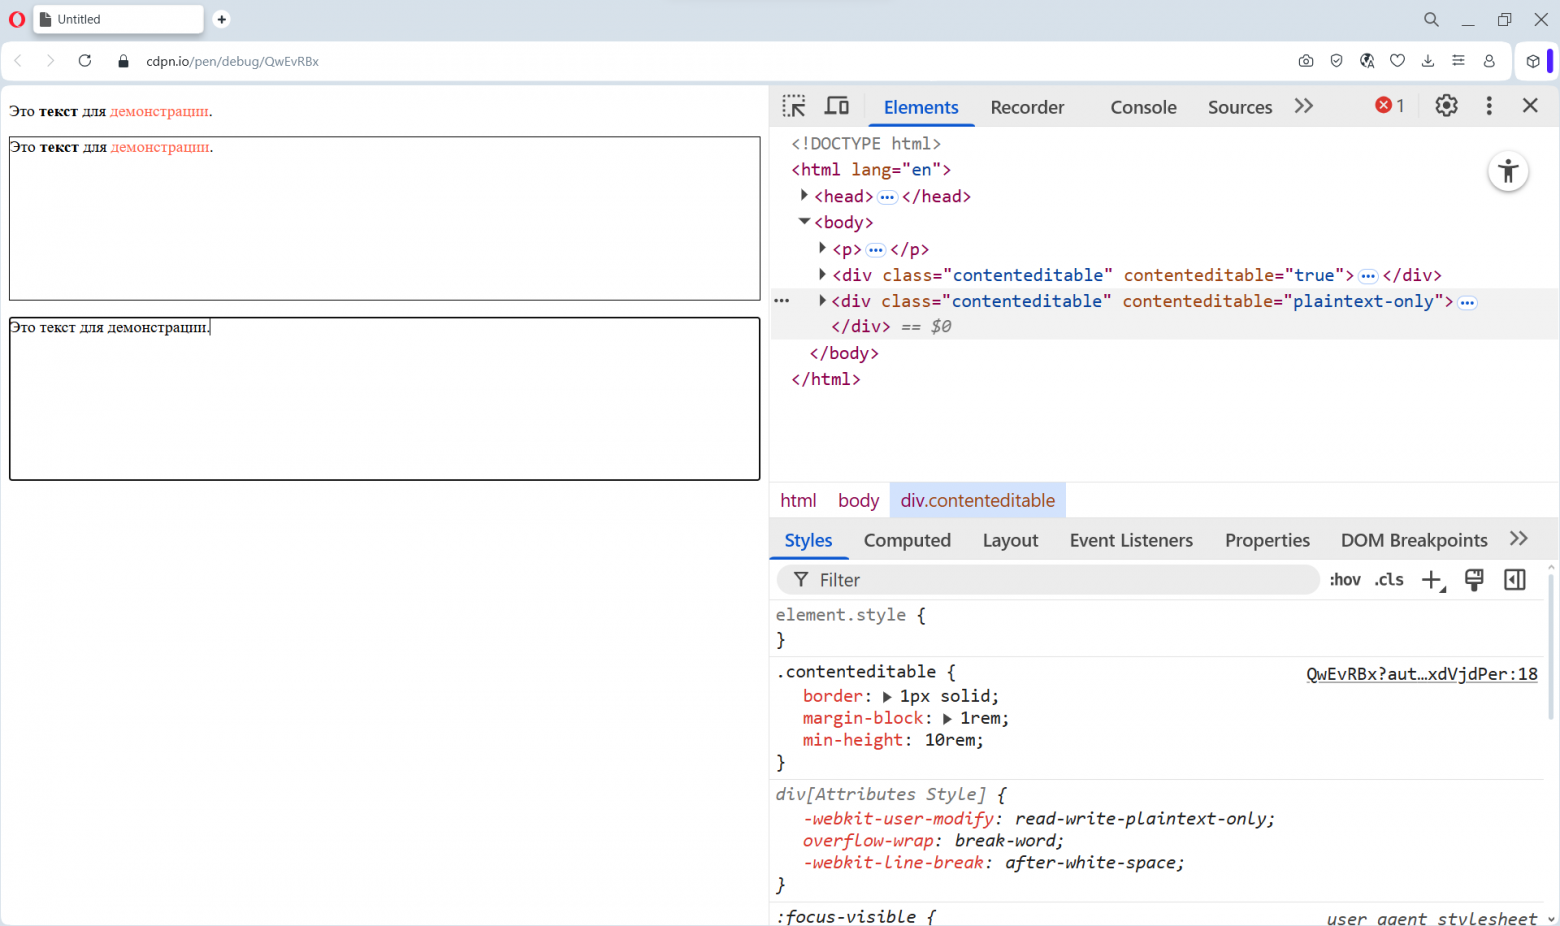Open the translate page icon
Screen dimensions: 1560x926
click(x=1367, y=61)
